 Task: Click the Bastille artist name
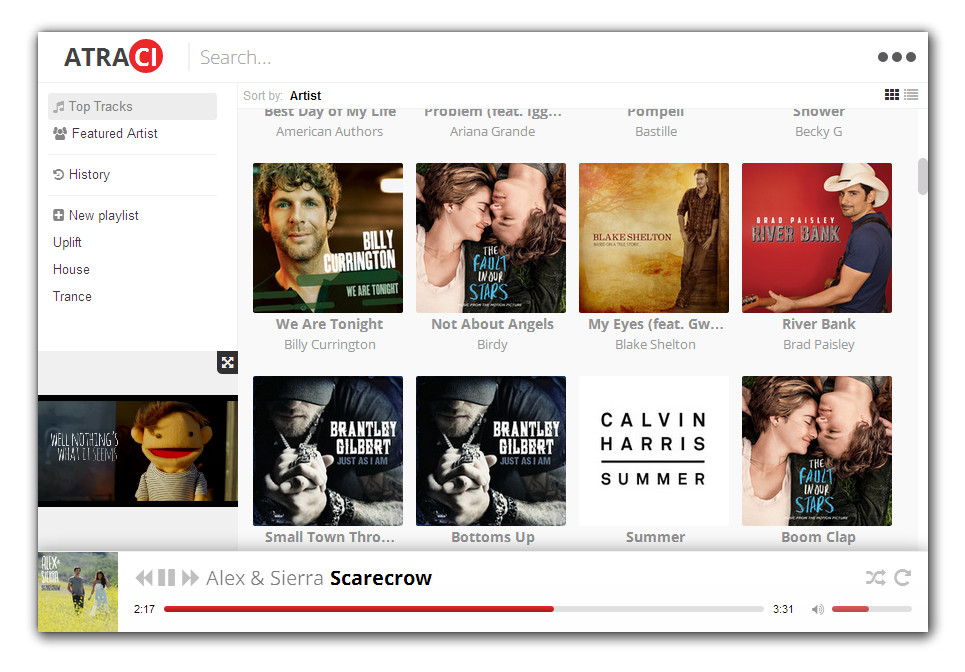[x=656, y=132]
